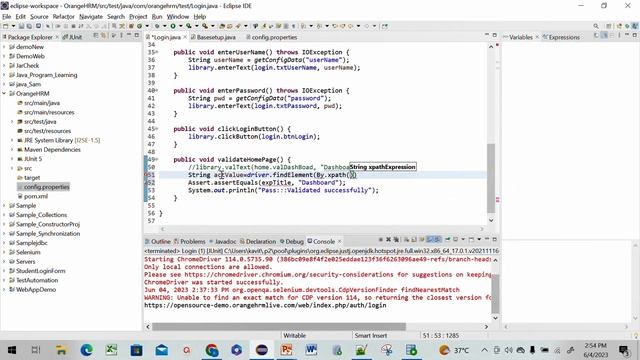Collapse the validateHomePage method fold marker
Viewport: 640px width, 360px height.
(x=157, y=159)
